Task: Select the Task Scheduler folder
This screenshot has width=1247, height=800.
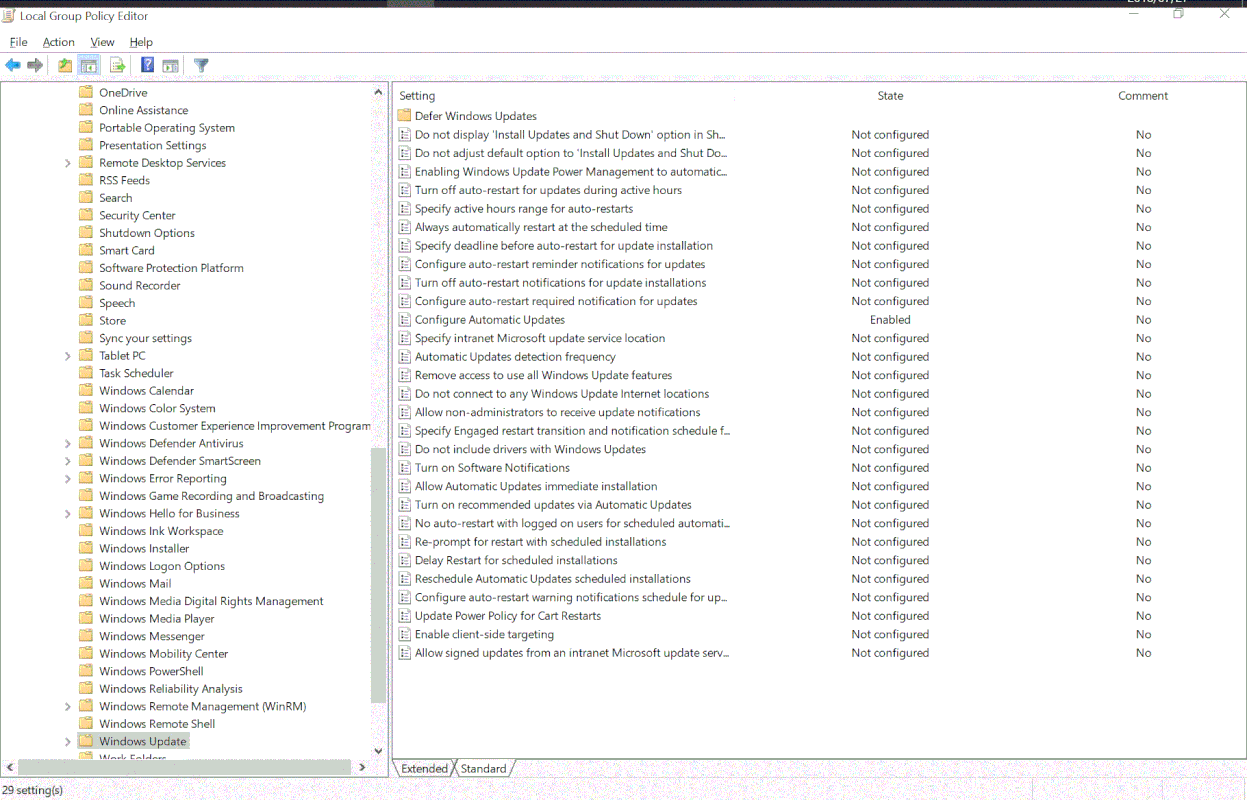Action: [136, 374]
